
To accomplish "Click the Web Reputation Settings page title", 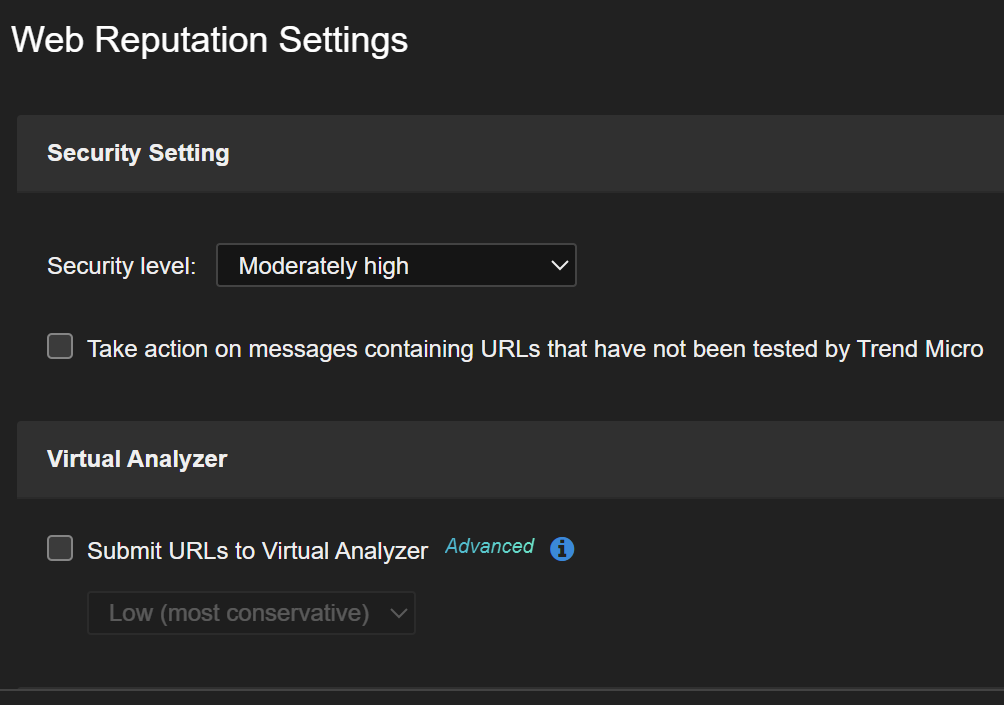I will 209,40.
